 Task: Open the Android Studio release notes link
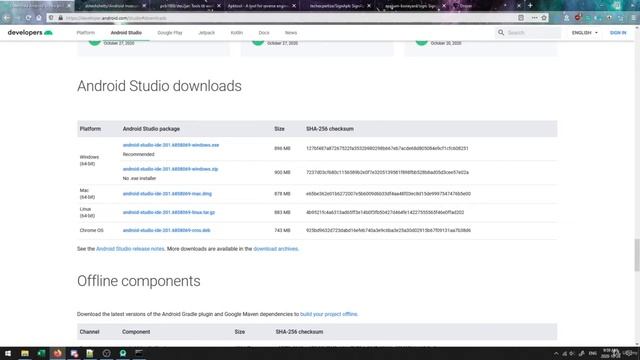(x=130, y=249)
